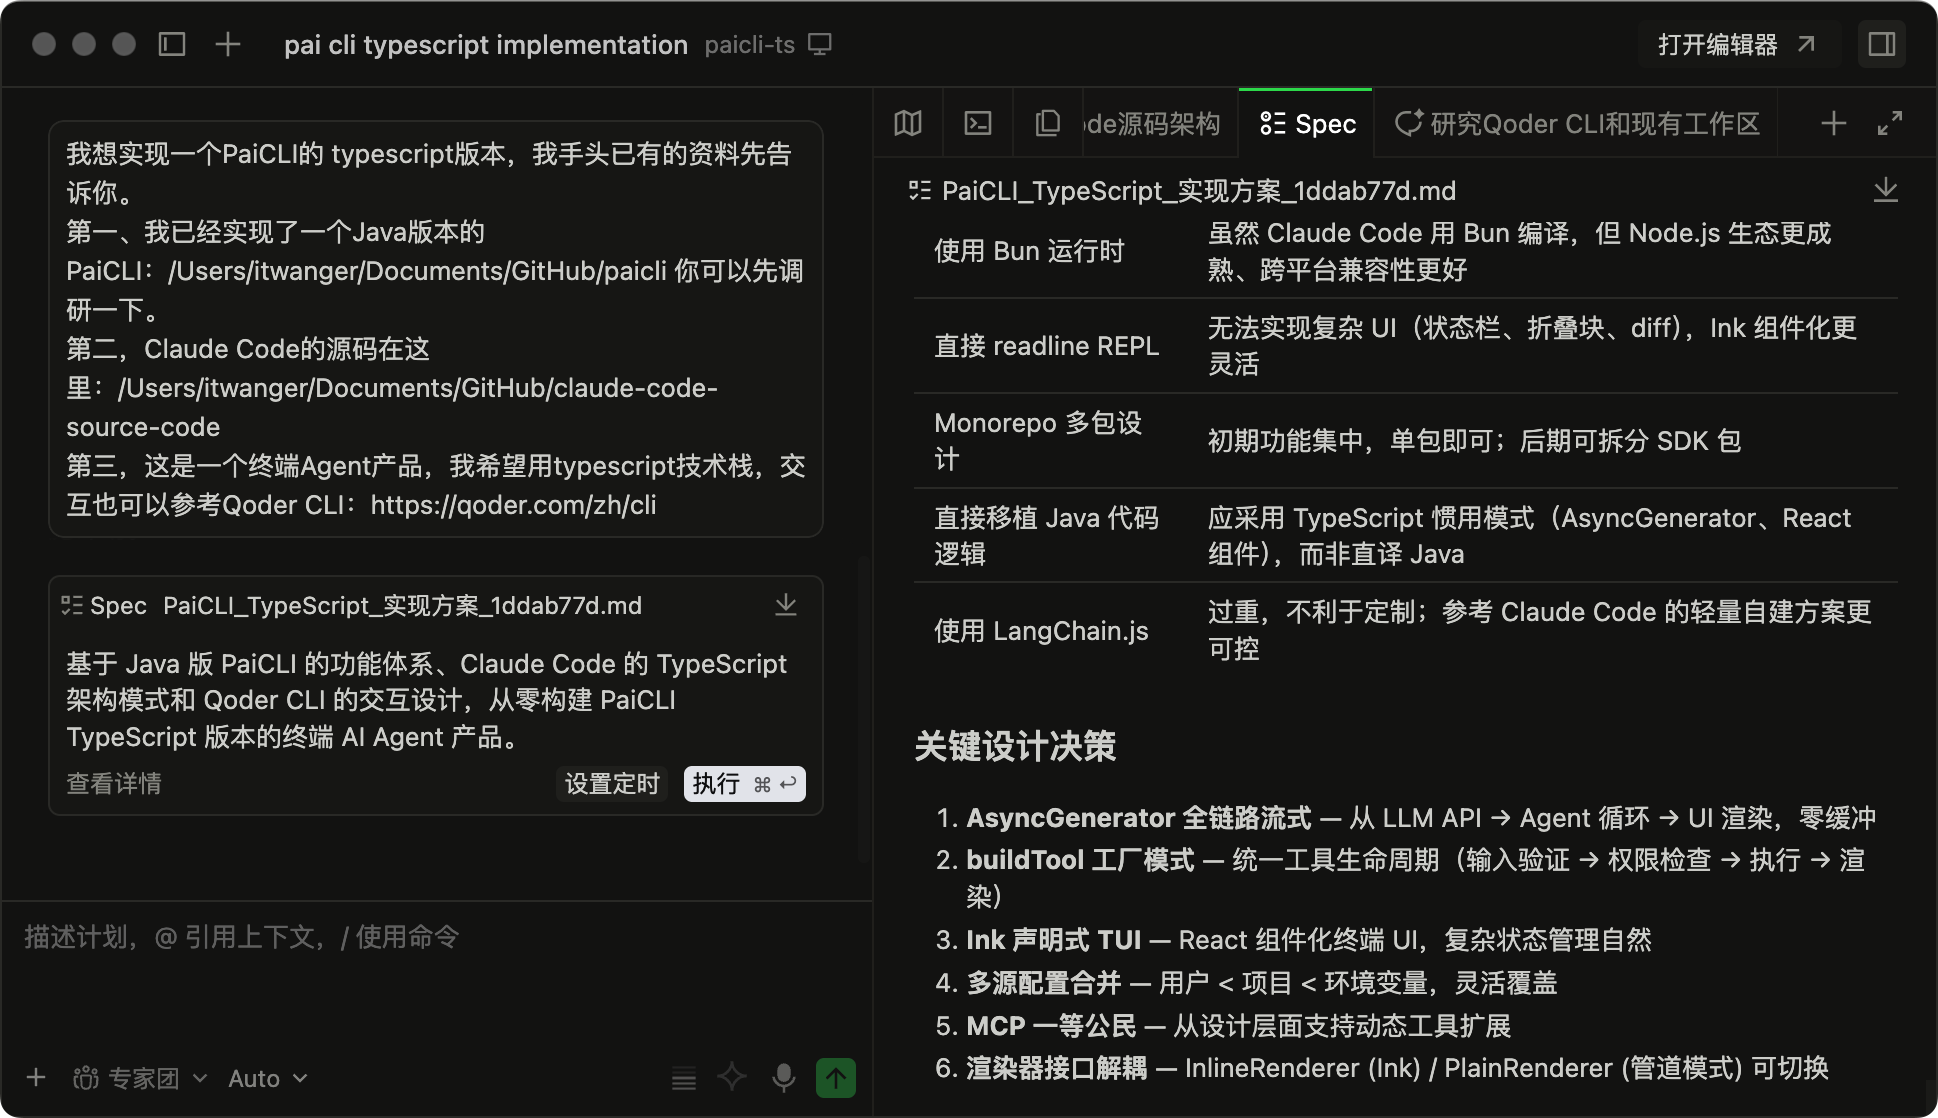The image size is (1938, 1118).
Task: Click the AsyncGenerator 全链路流式 list item
Action: tap(1420, 818)
